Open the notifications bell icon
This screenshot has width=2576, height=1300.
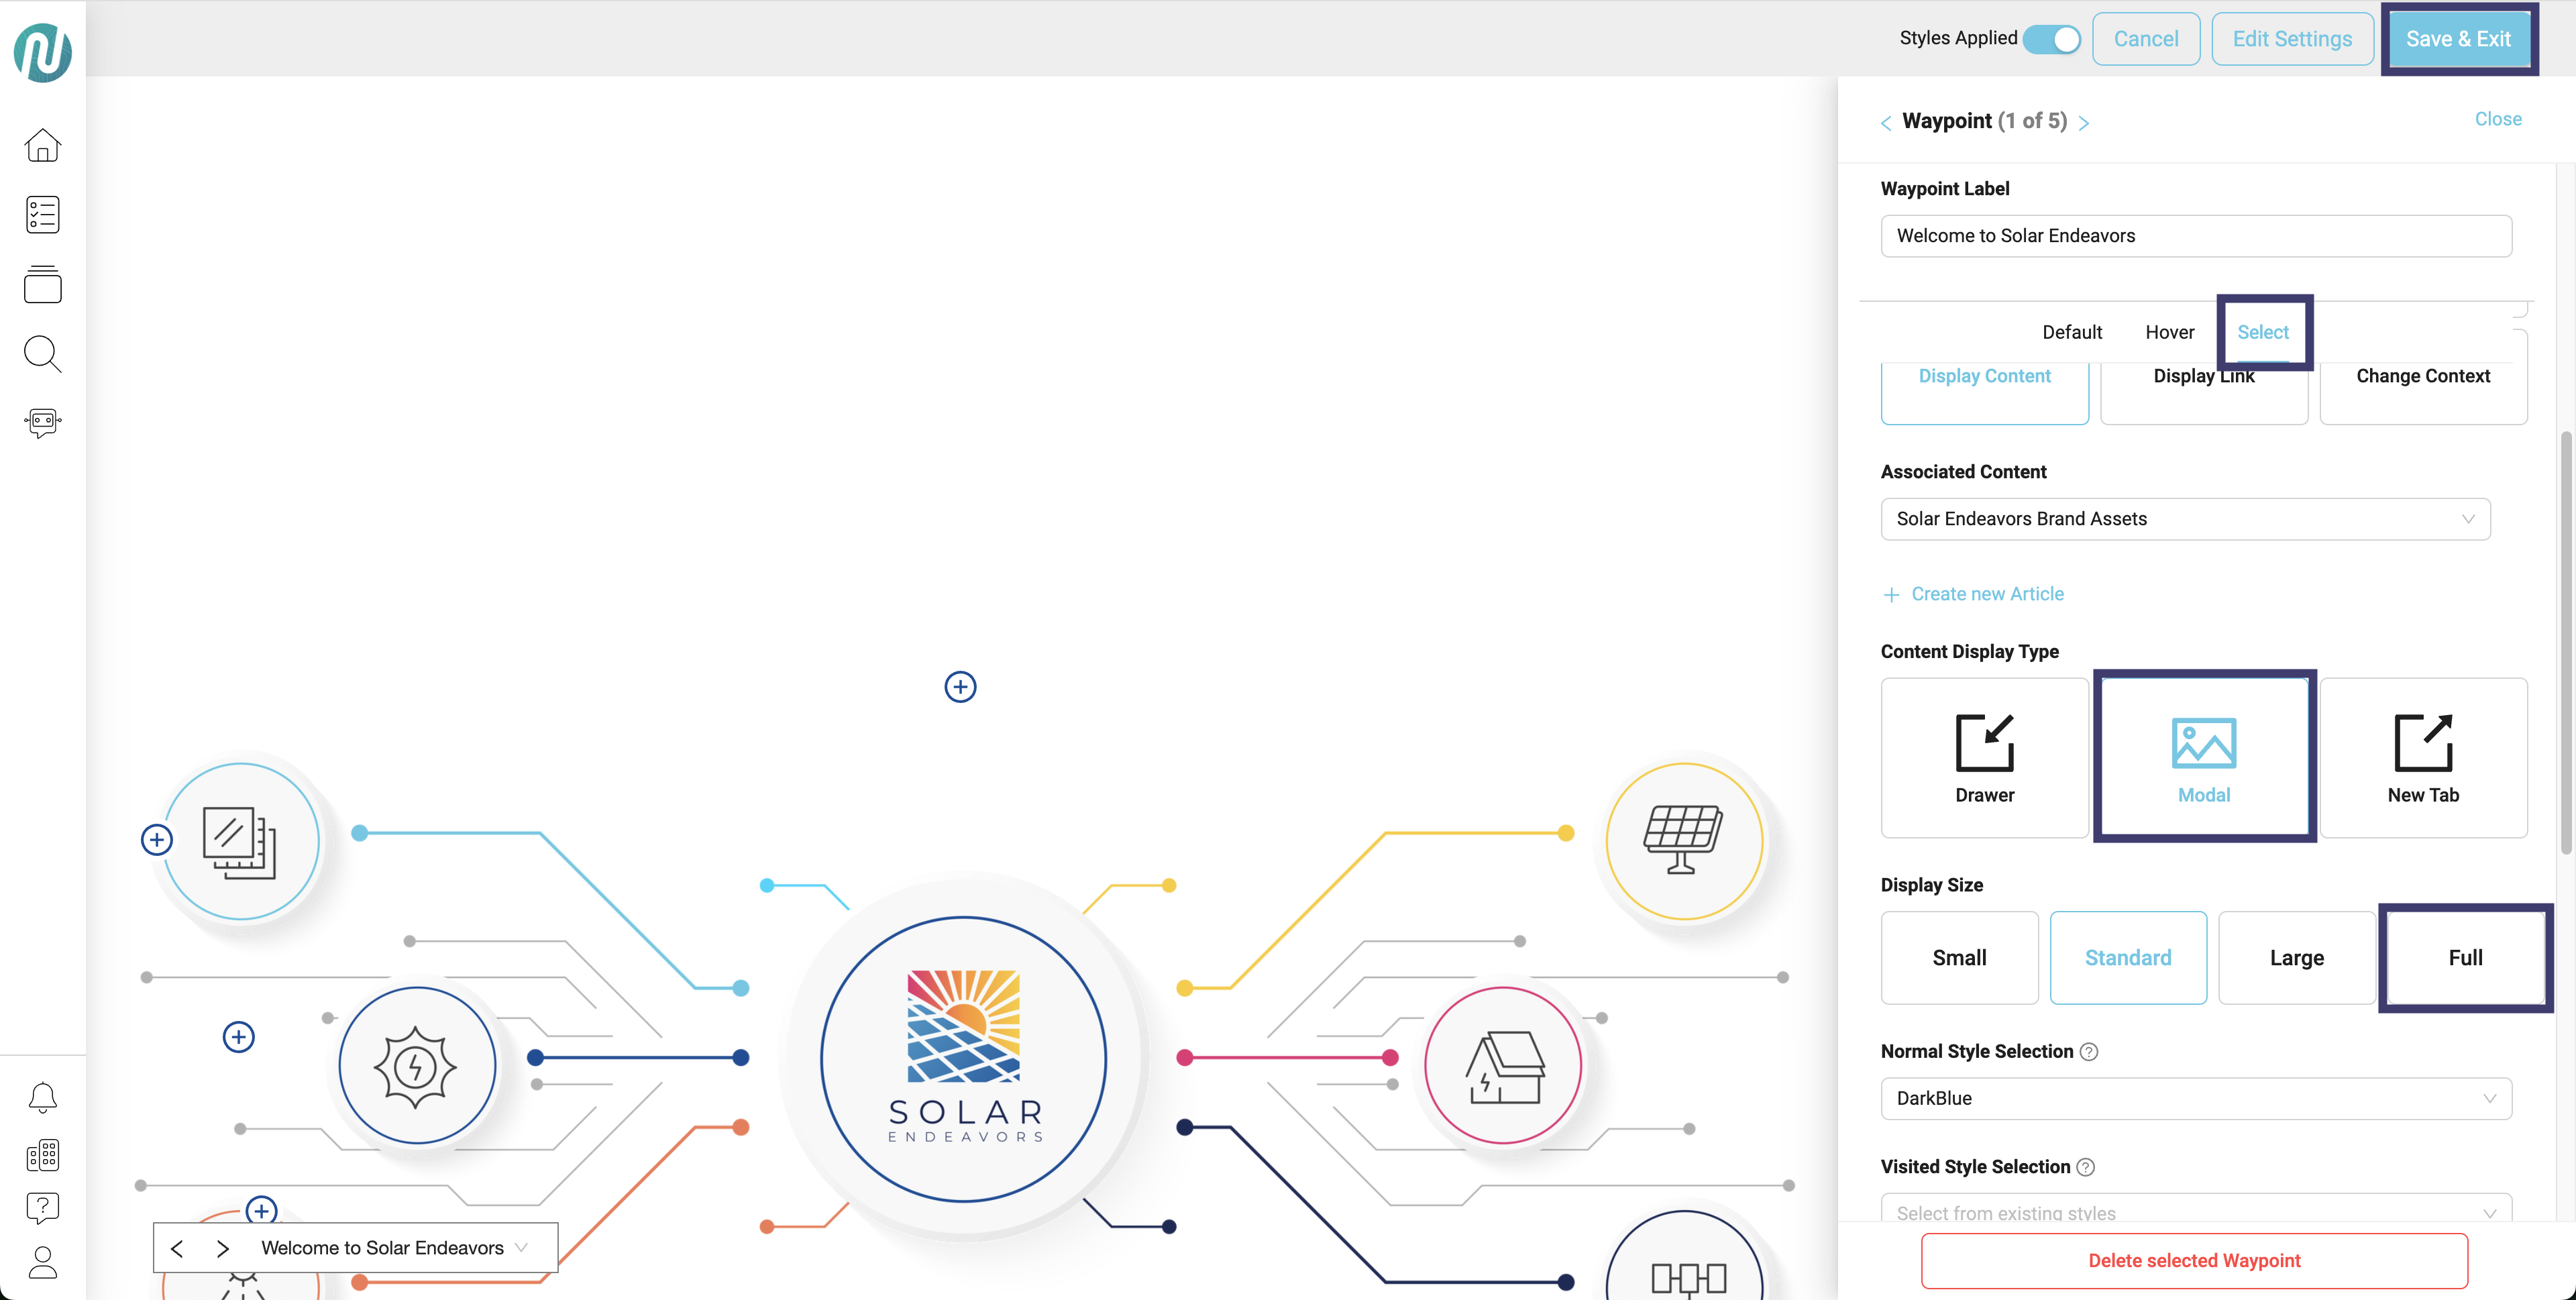(x=42, y=1098)
